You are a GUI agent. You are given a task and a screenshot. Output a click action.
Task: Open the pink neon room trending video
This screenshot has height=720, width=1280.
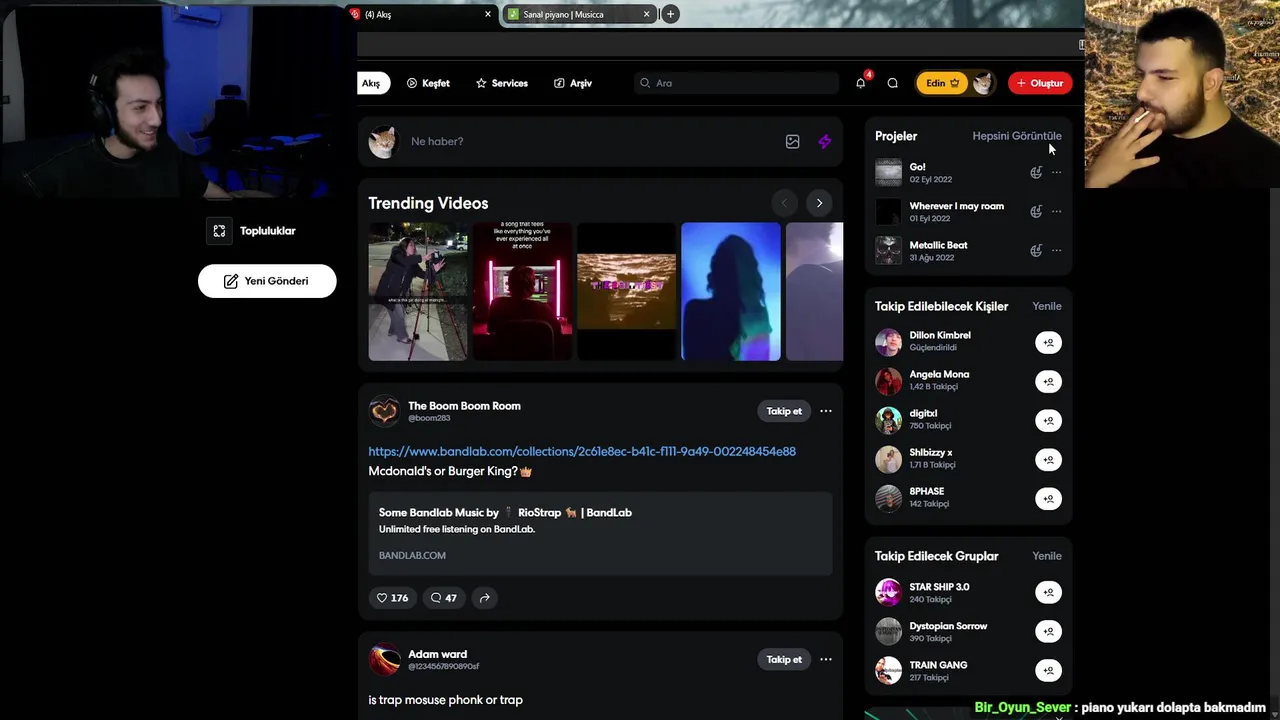click(x=522, y=291)
